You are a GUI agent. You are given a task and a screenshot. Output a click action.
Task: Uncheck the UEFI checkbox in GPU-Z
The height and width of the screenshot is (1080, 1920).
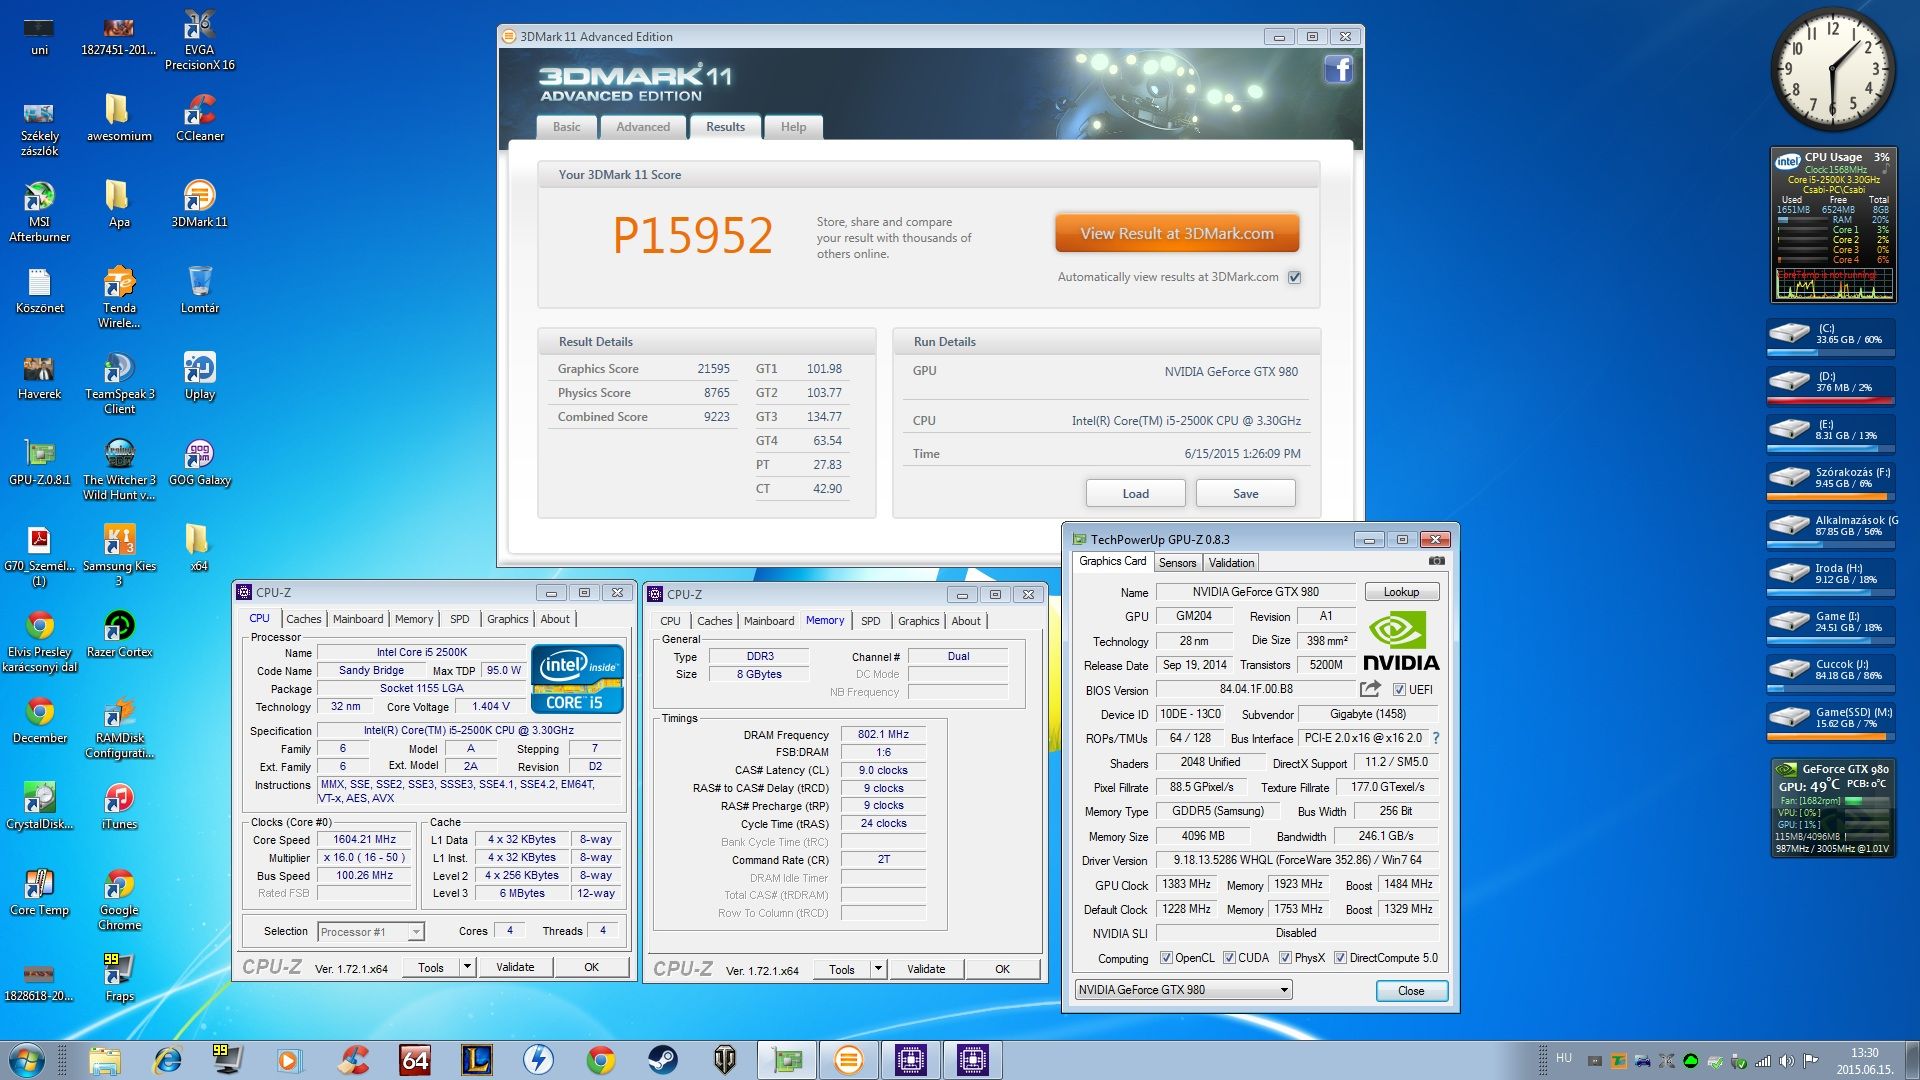click(x=1399, y=690)
